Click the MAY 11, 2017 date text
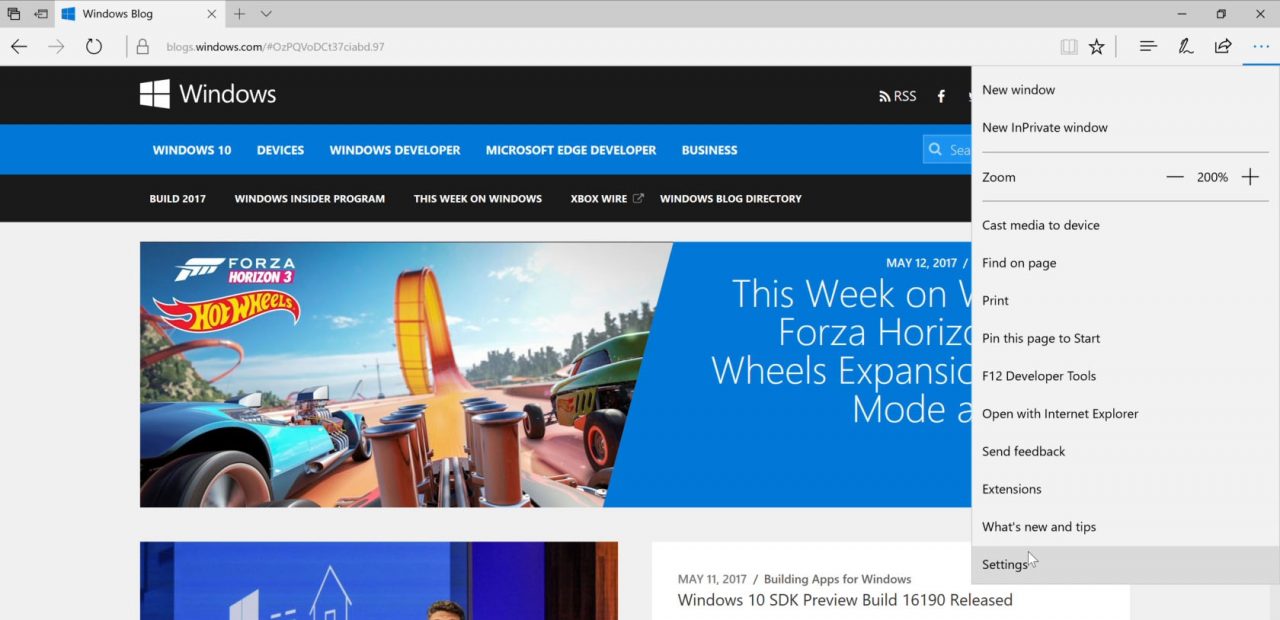1280x620 pixels. tap(712, 579)
